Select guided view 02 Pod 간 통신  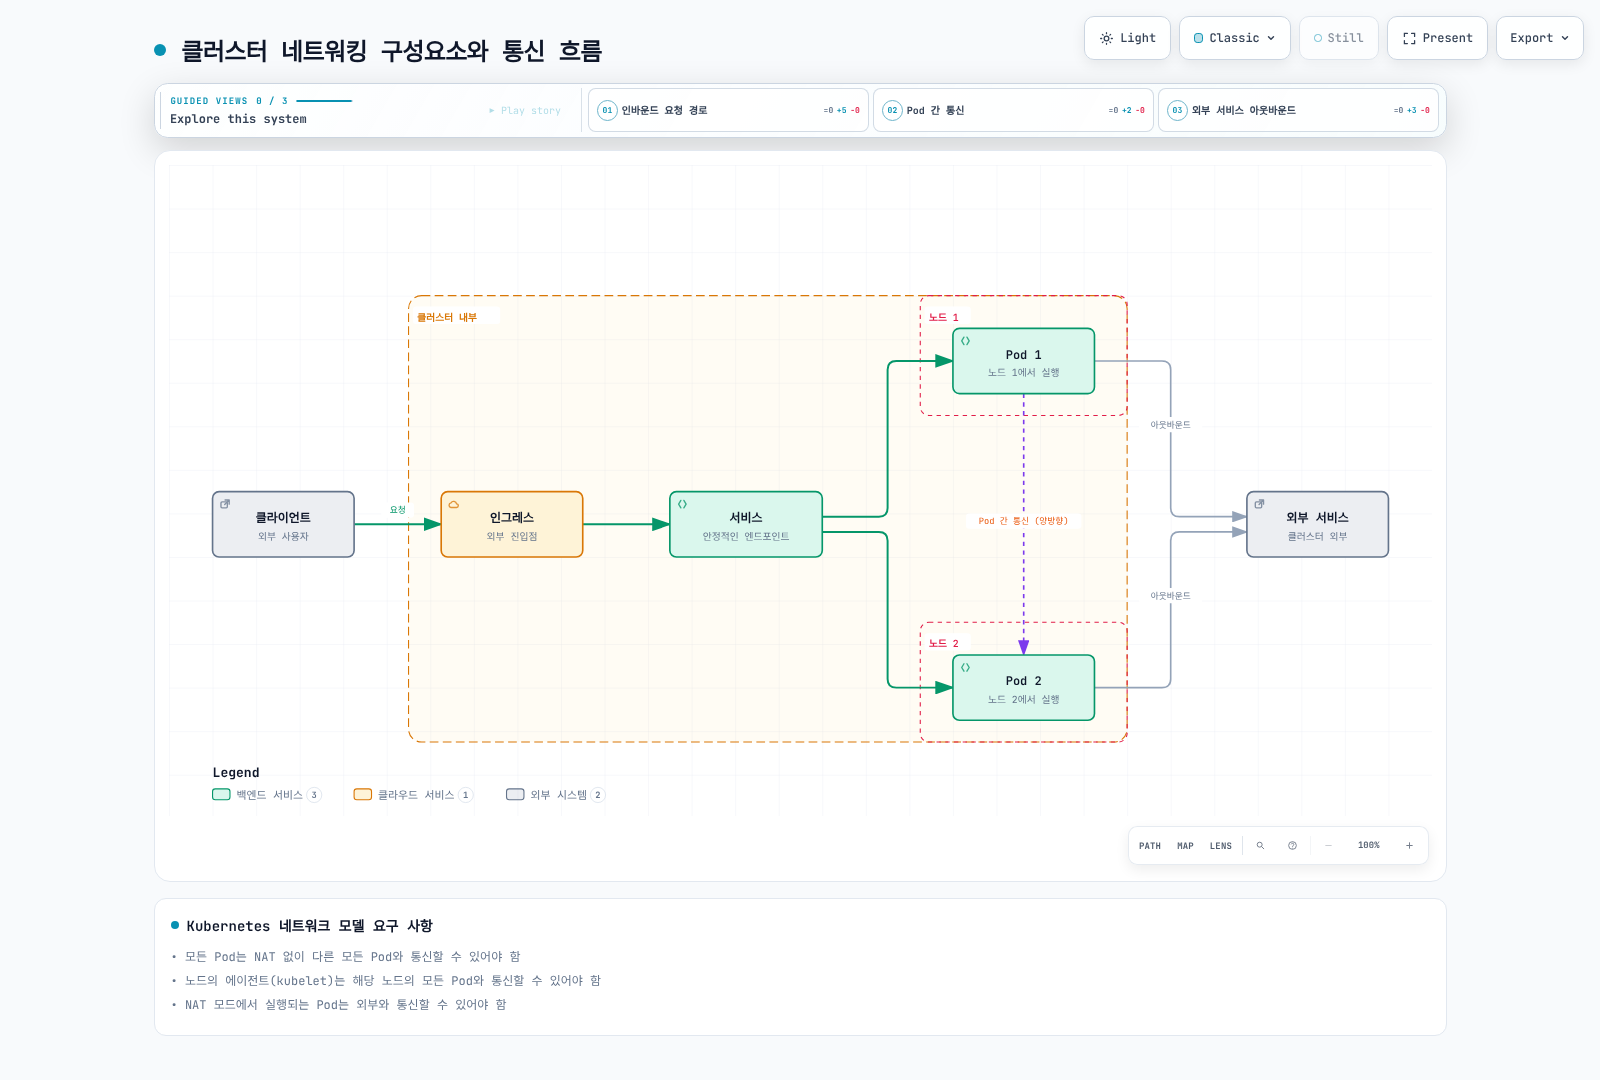(1013, 110)
